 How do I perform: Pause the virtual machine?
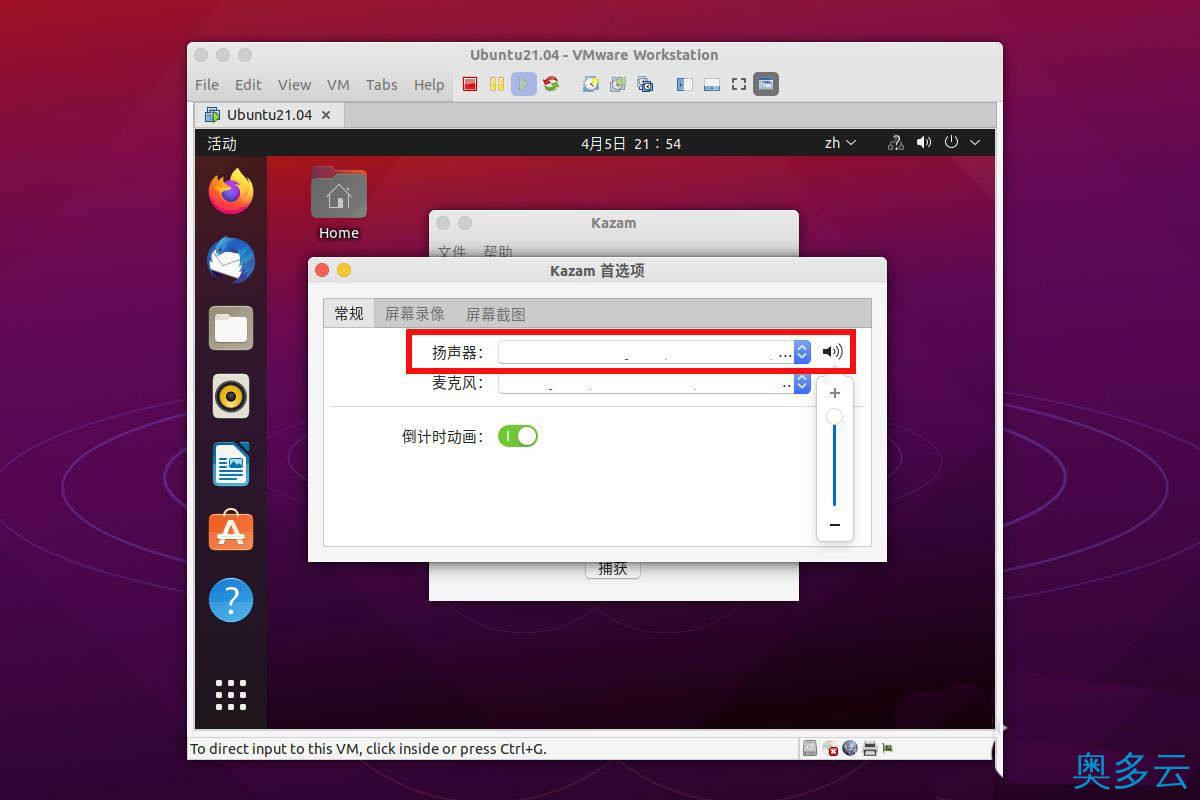tap(496, 84)
